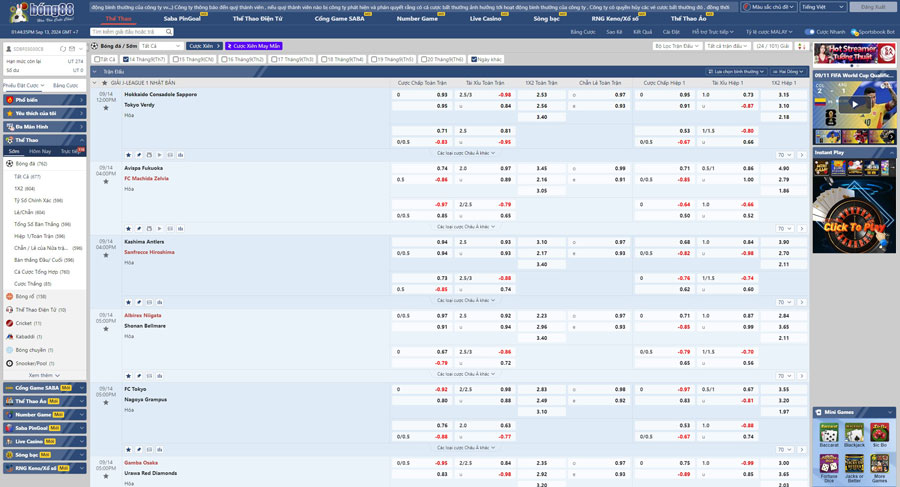Favorite the Avispa Fukuoka match star
The height and width of the screenshot is (487, 900).
(106, 181)
